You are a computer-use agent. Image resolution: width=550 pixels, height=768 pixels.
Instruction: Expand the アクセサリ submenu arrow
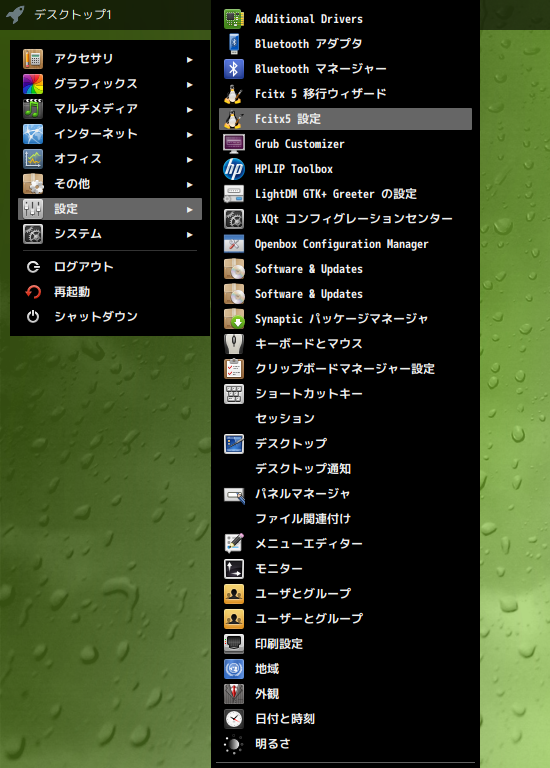coord(190,59)
